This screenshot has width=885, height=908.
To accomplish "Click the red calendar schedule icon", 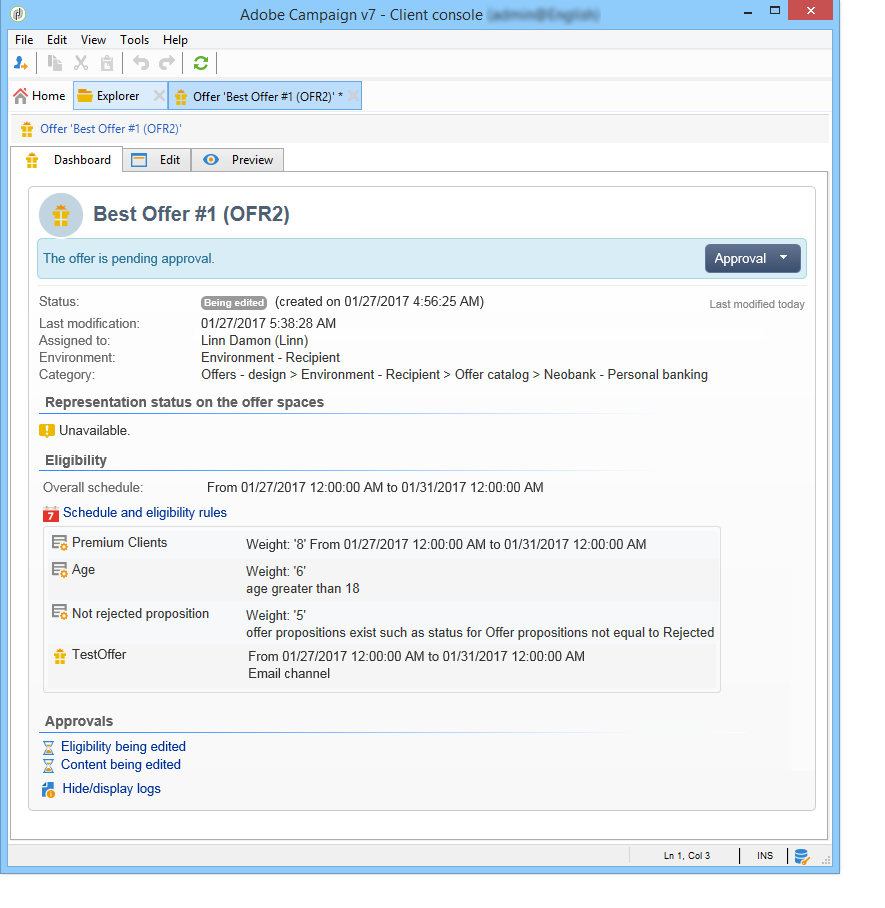I will [51, 514].
